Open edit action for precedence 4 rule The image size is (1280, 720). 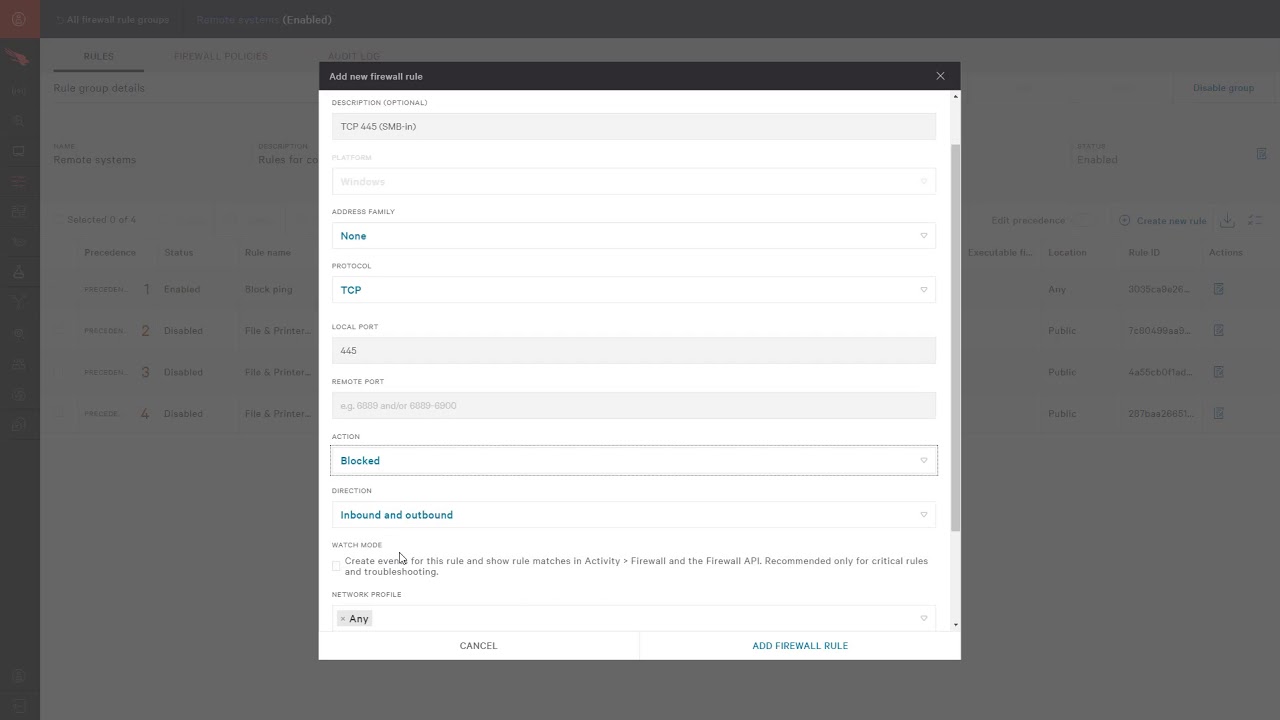[x=1218, y=413]
